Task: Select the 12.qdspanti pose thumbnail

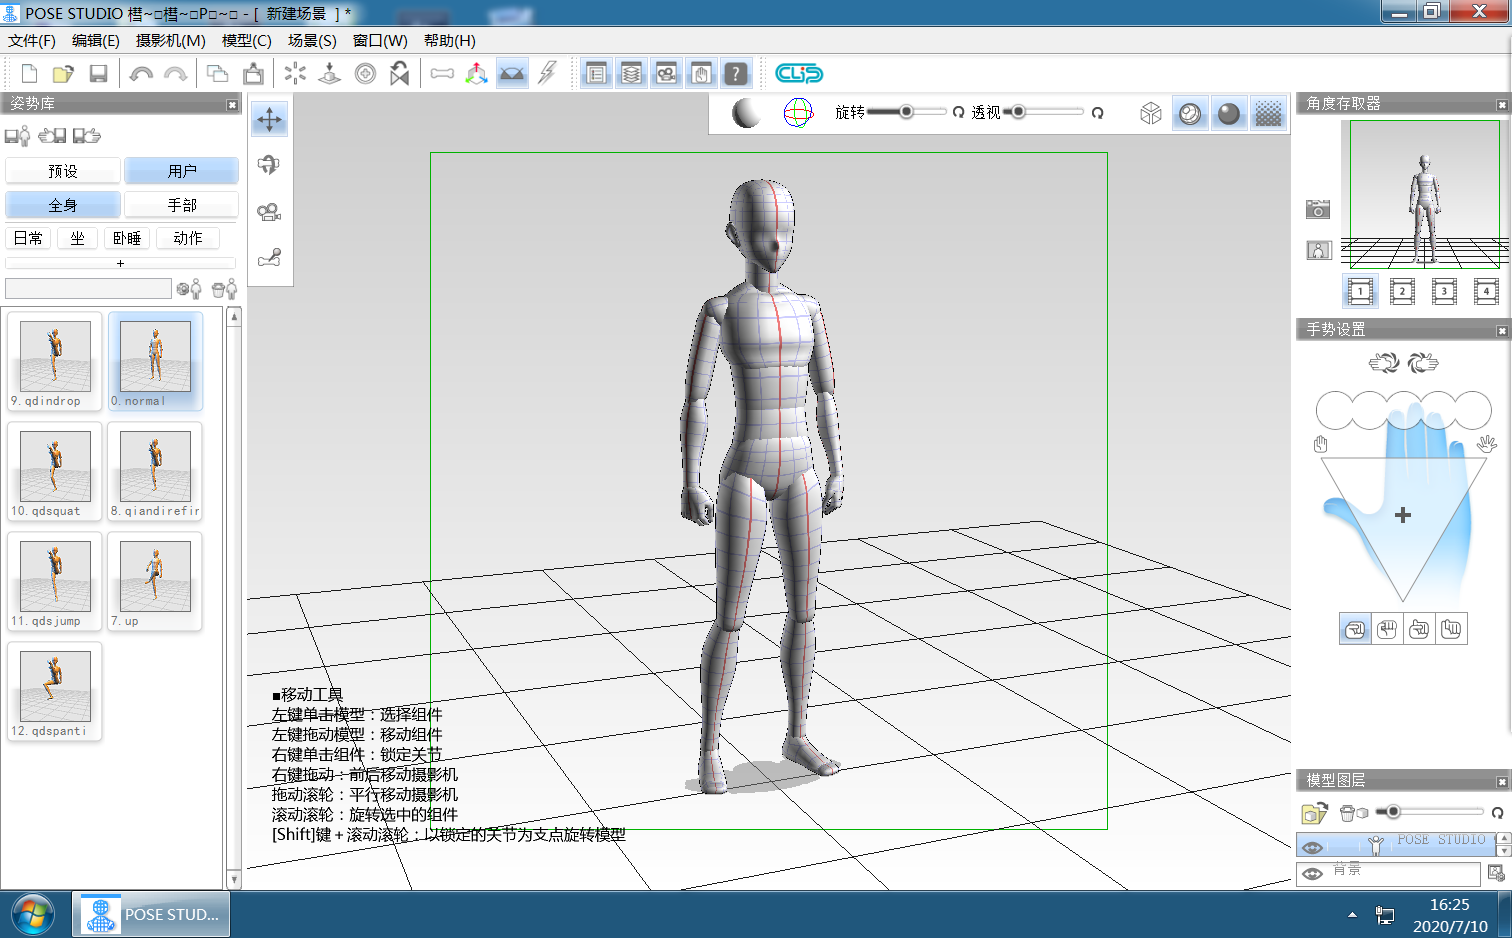Action: click(x=55, y=691)
